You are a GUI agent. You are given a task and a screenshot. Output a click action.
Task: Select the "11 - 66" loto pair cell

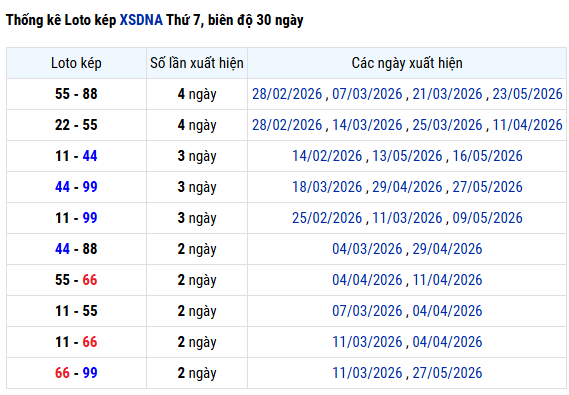coord(76,342)
